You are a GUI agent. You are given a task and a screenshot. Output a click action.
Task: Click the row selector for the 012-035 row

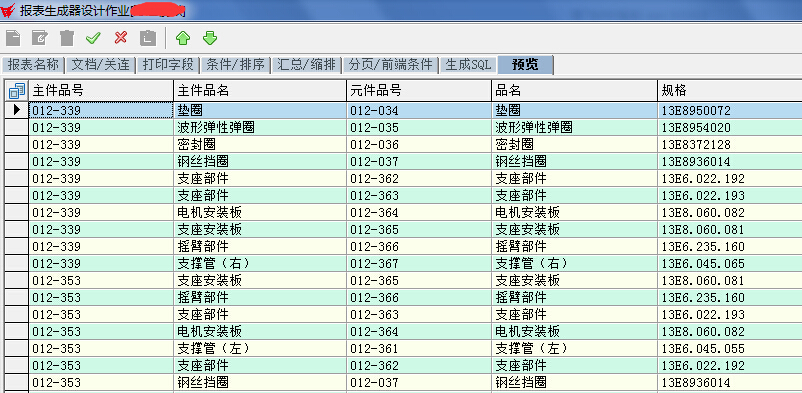[17, 127]
